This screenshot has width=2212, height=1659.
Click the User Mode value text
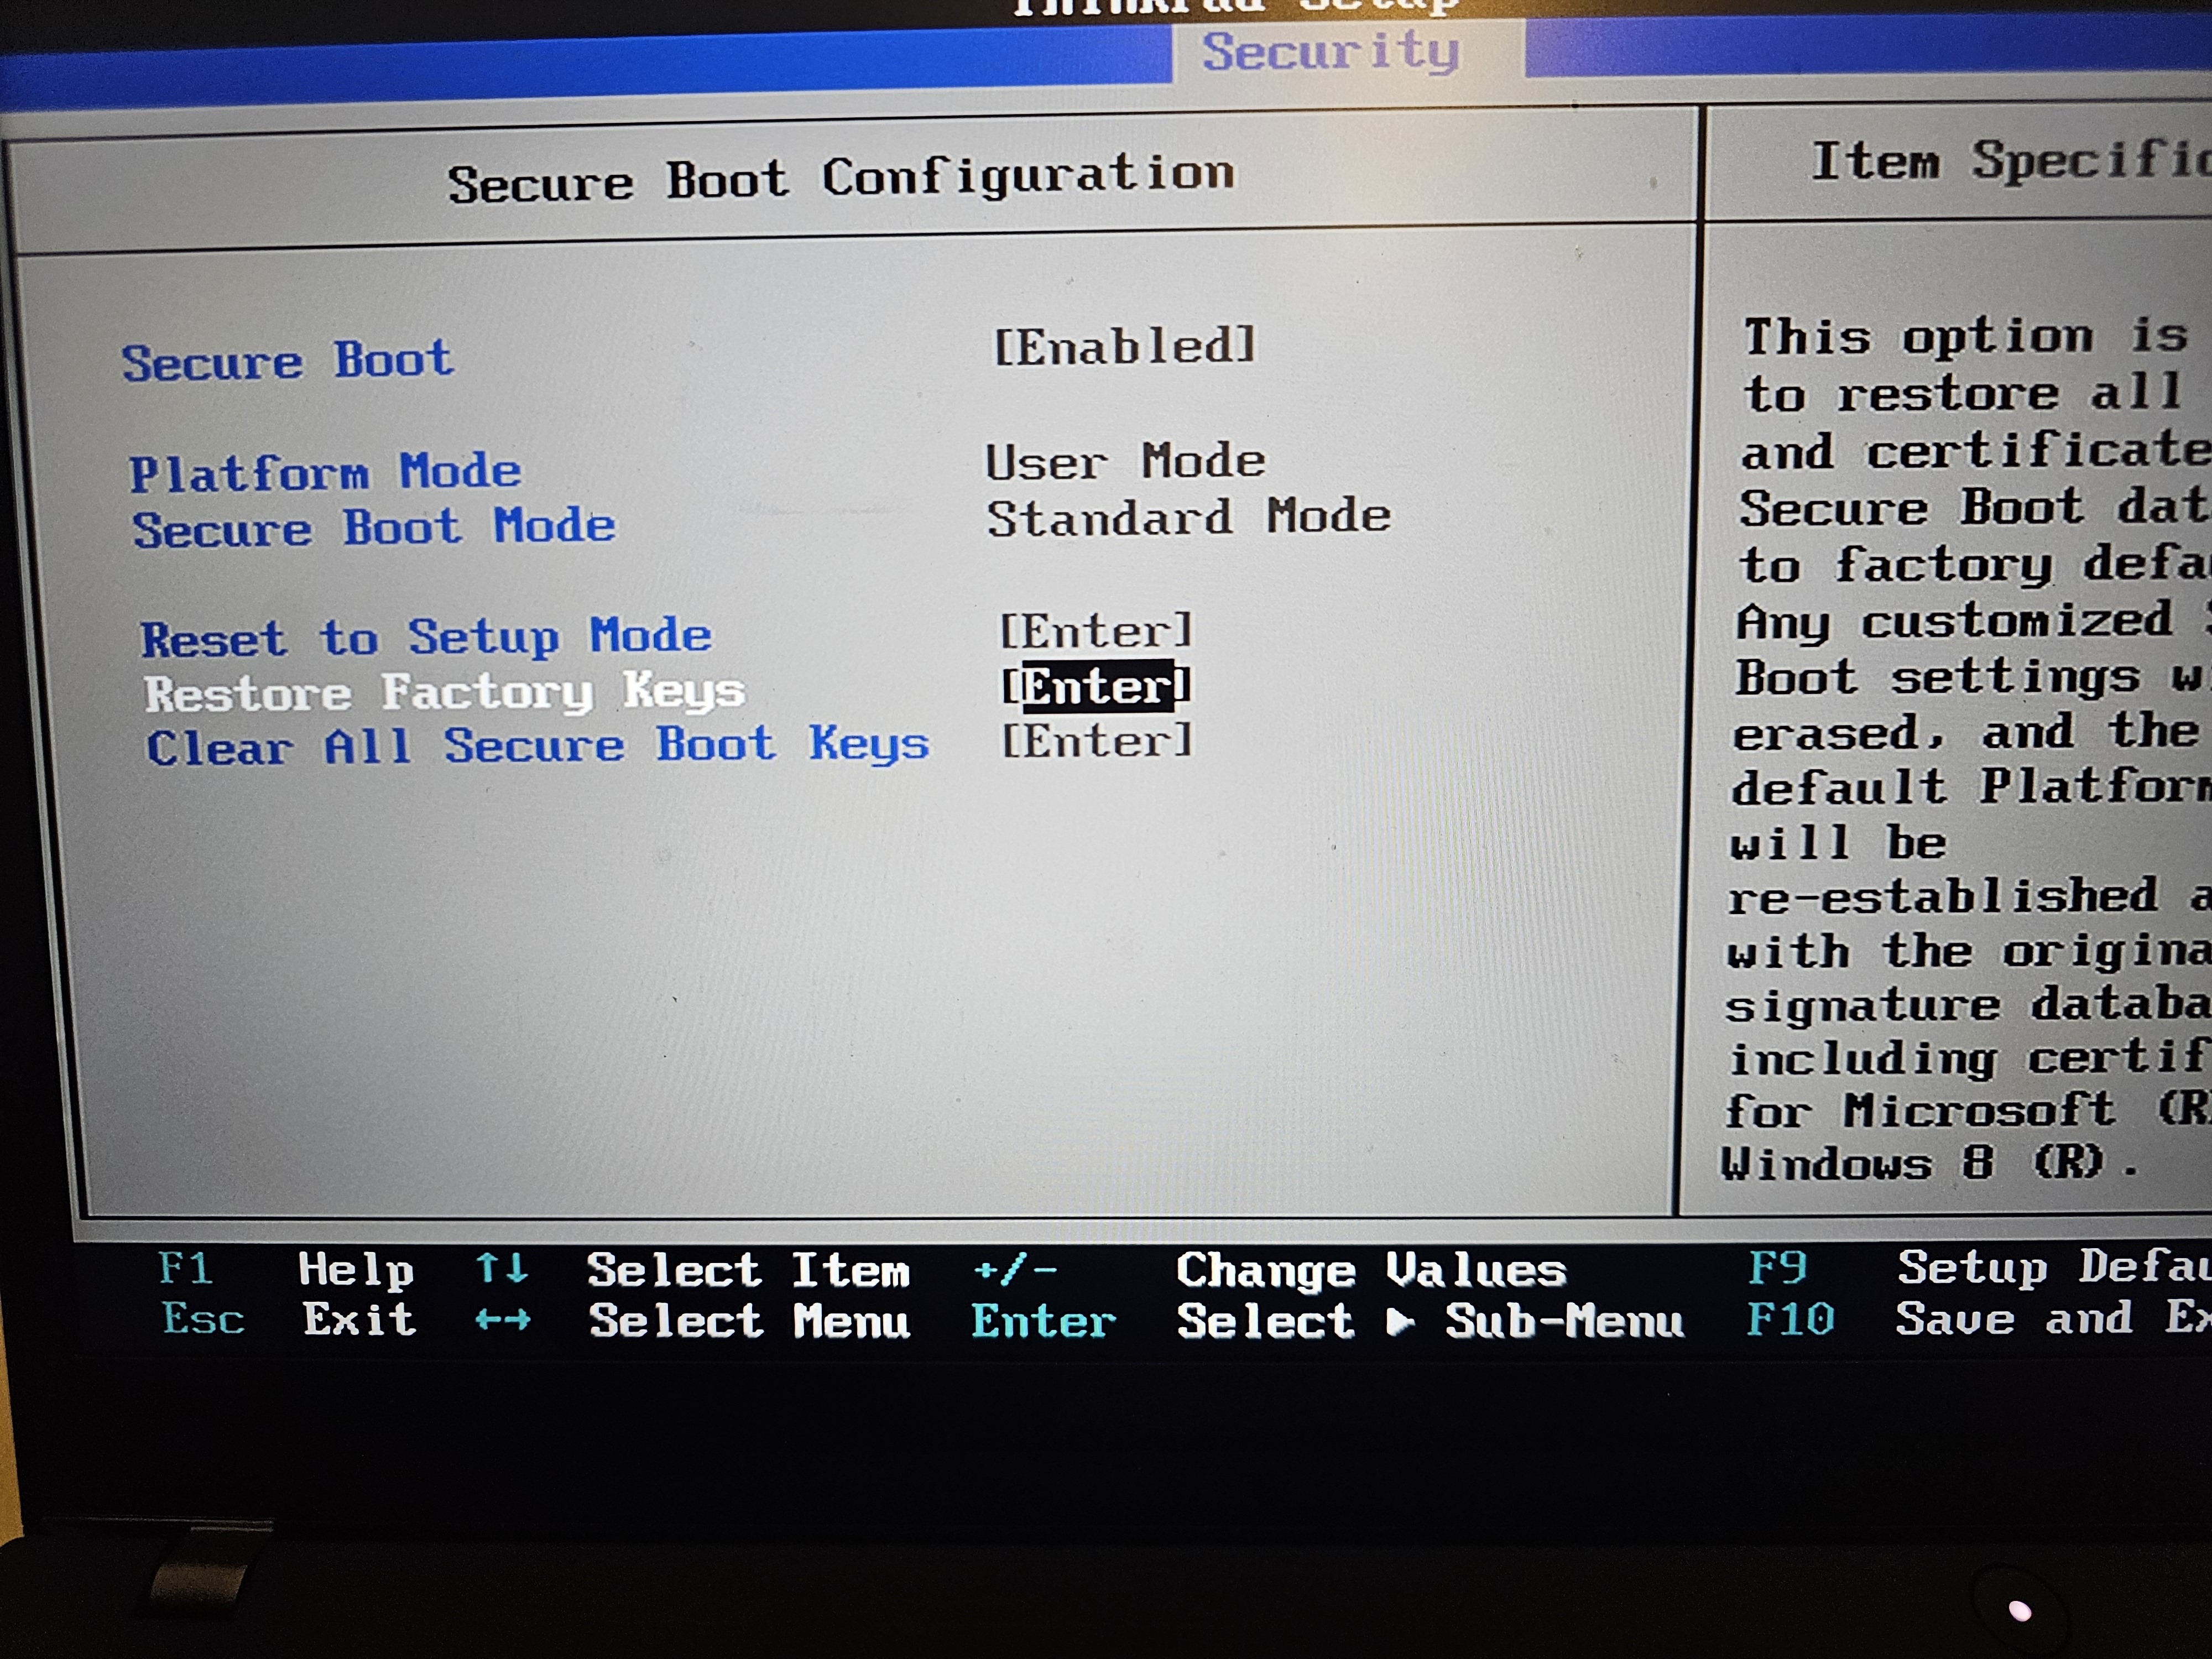click(1125, 462)
